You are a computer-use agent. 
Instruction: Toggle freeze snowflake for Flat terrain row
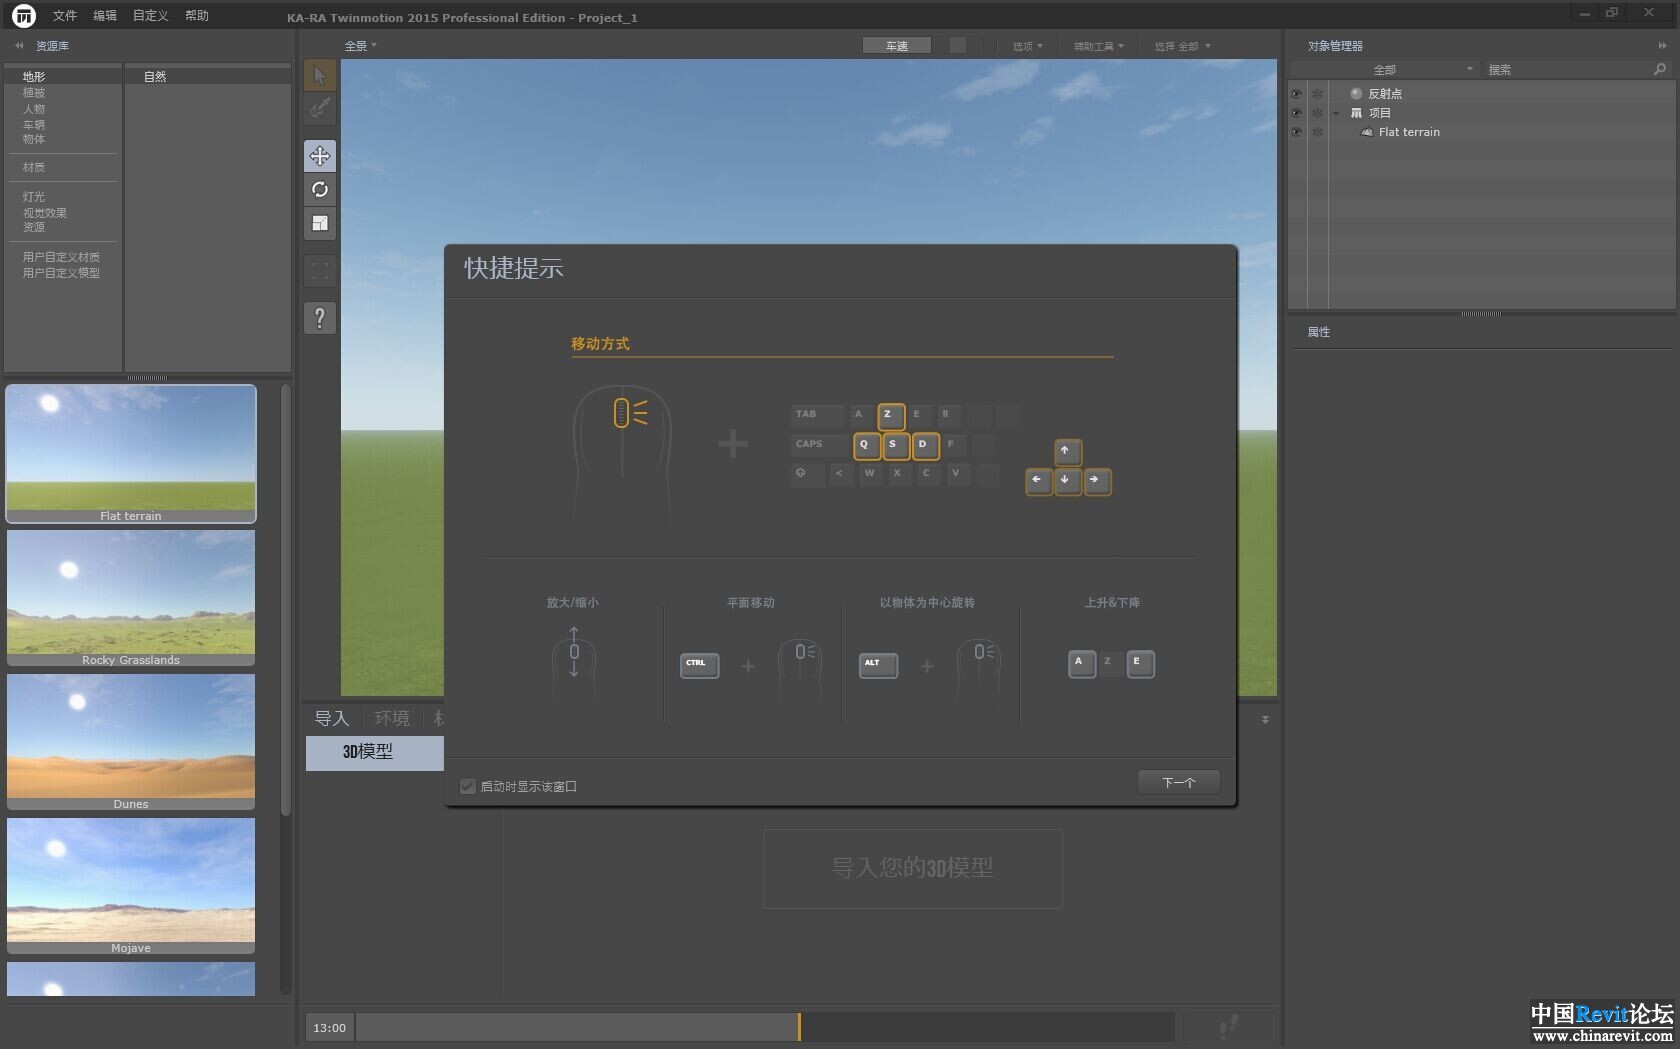(x=1317, y=132)
